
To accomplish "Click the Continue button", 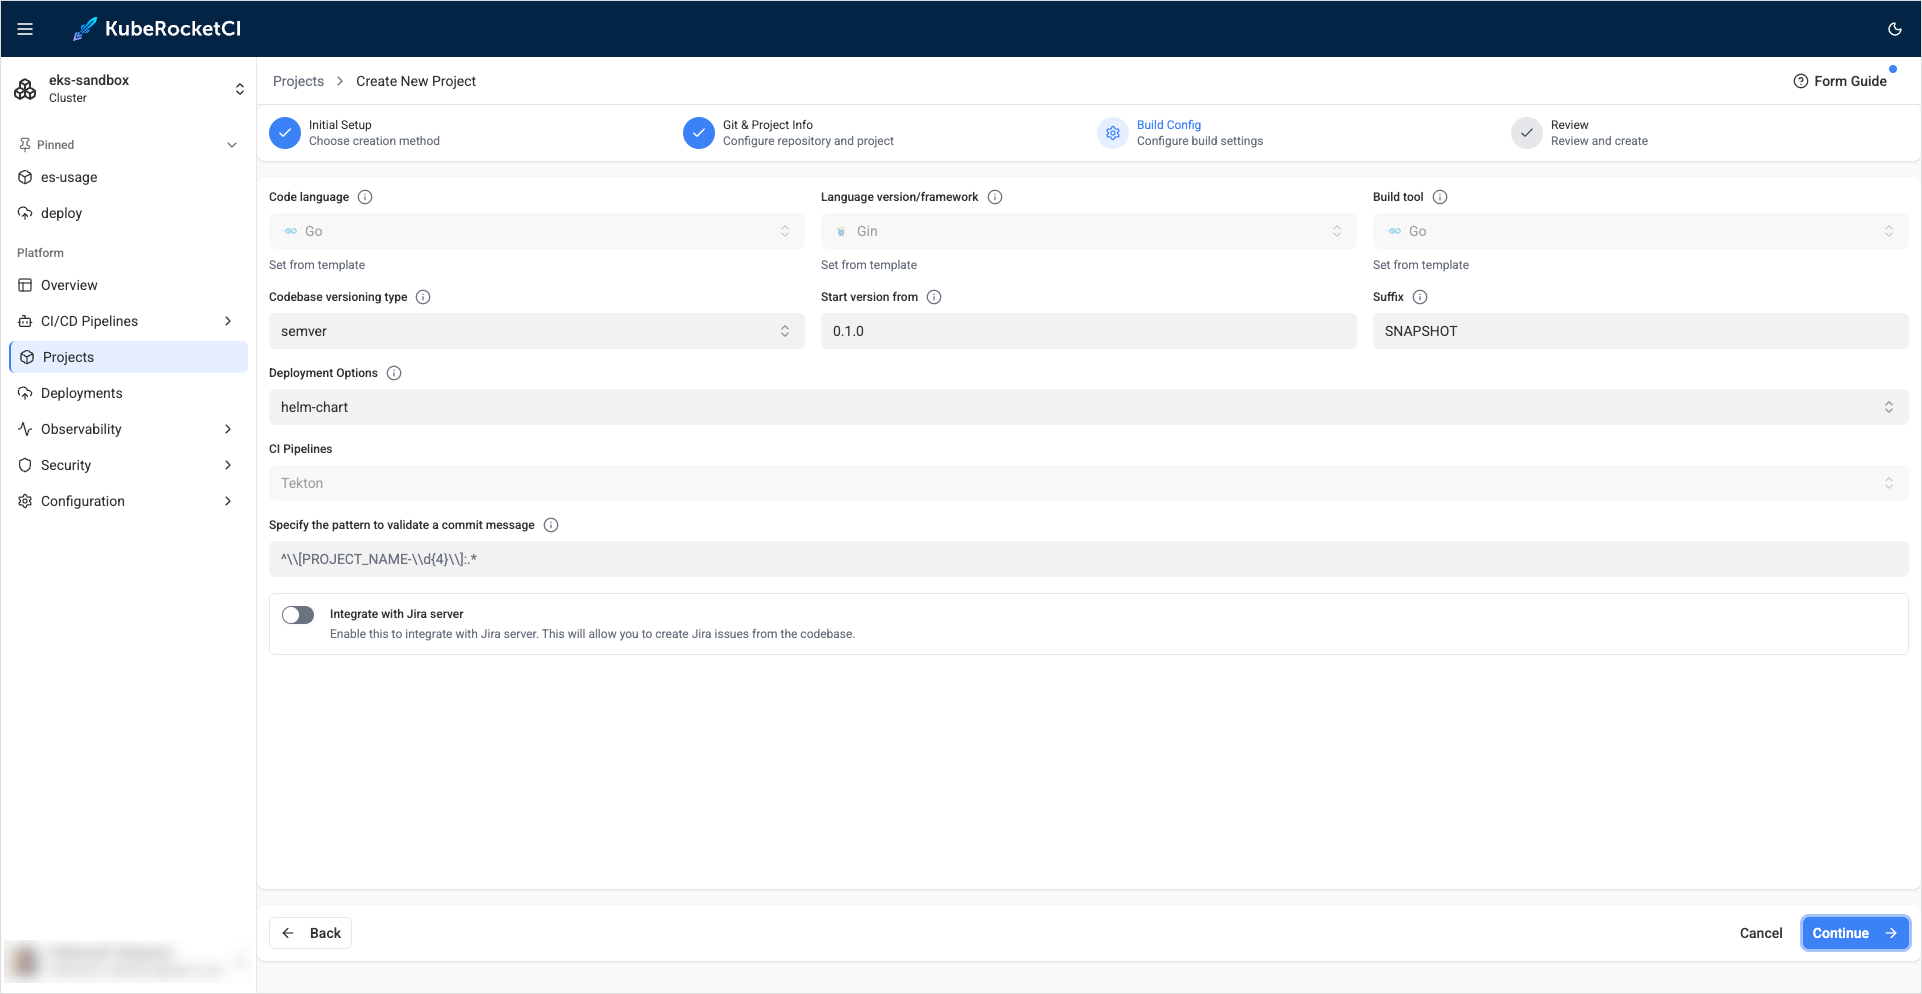I will [1854, 933].
